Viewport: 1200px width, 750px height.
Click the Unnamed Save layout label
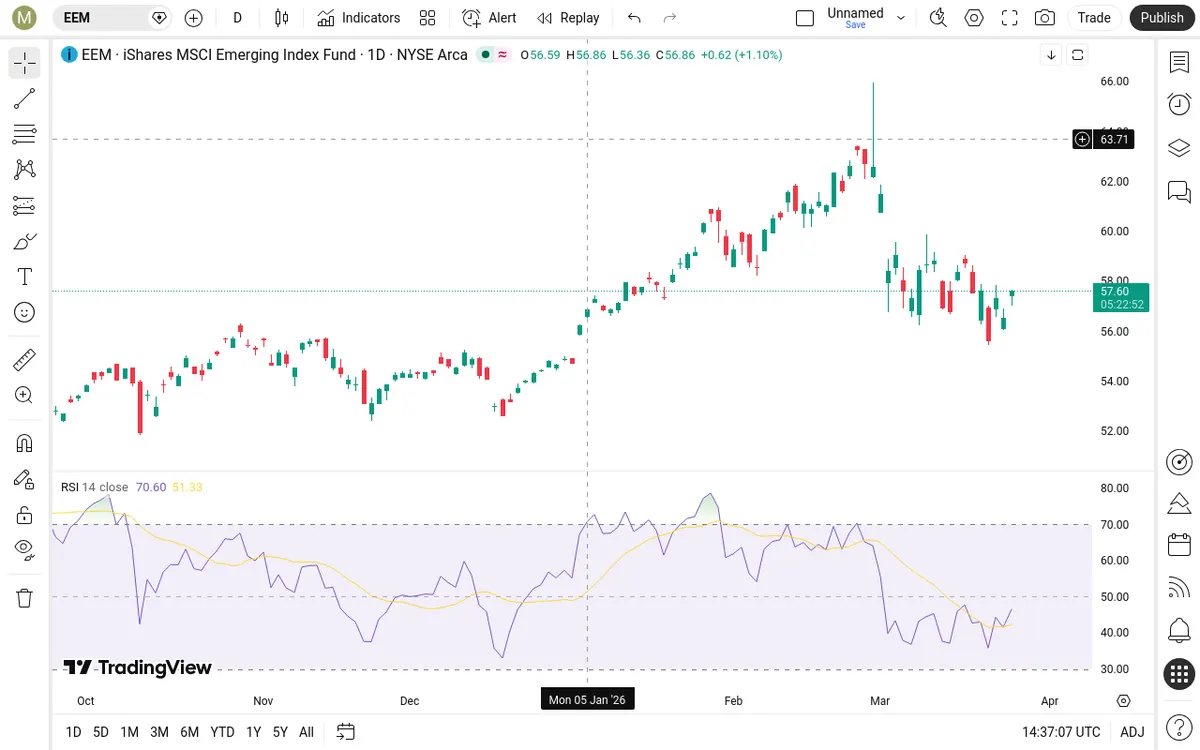(855, 18)
